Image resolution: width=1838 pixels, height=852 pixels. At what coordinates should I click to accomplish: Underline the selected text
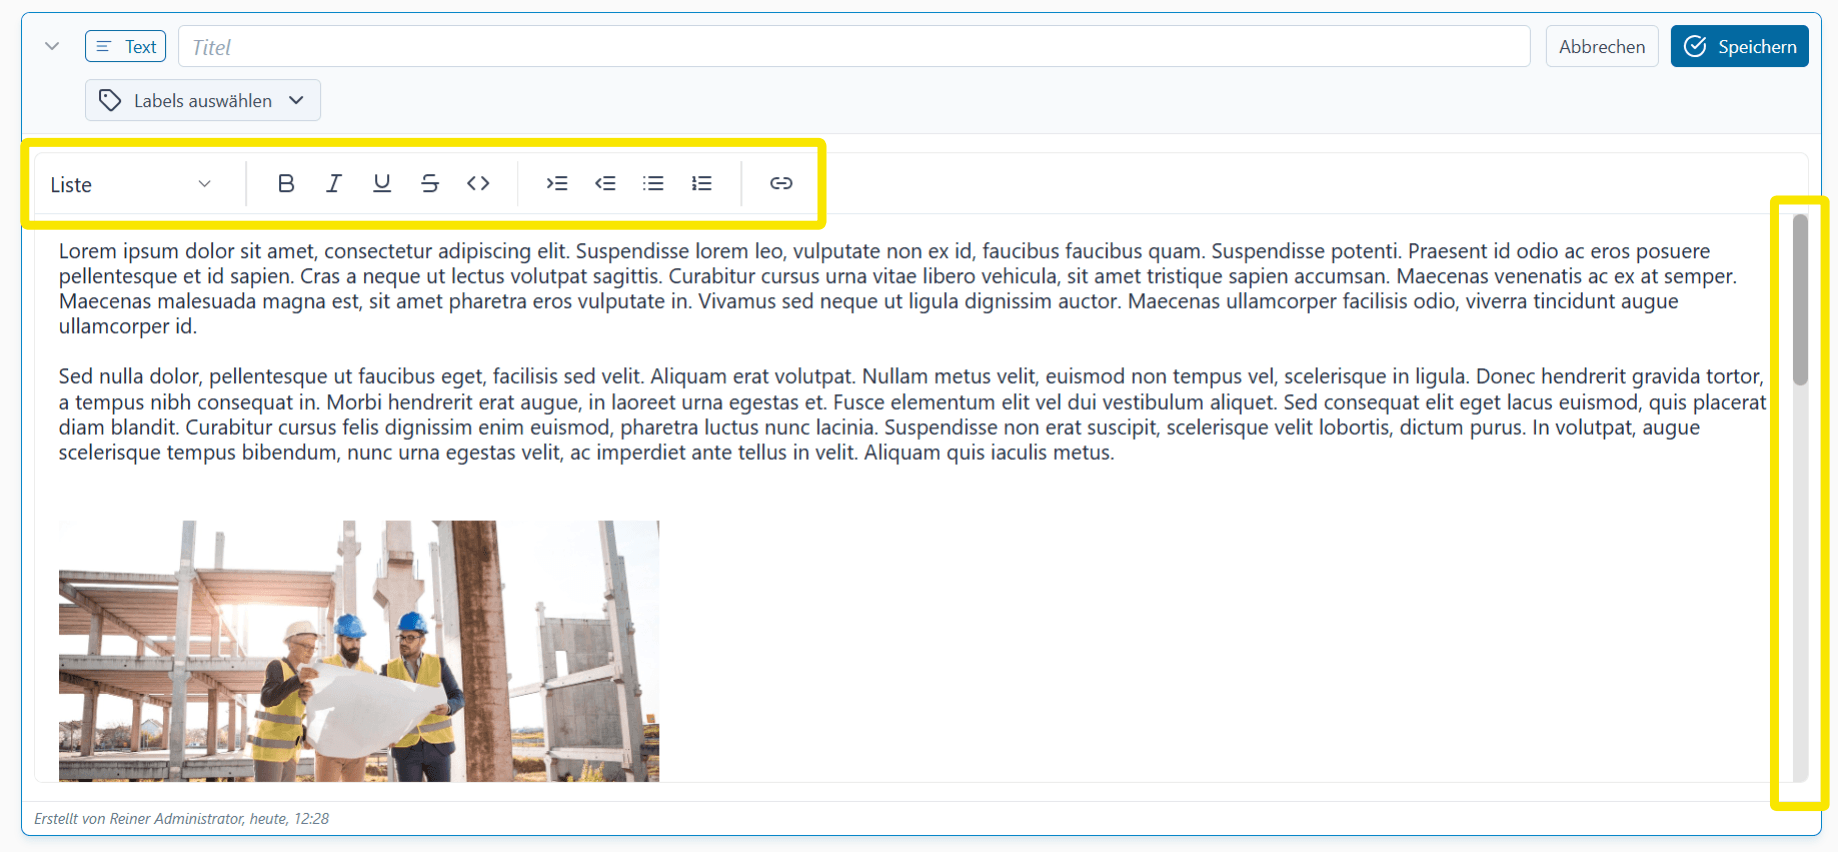[382, 183]
